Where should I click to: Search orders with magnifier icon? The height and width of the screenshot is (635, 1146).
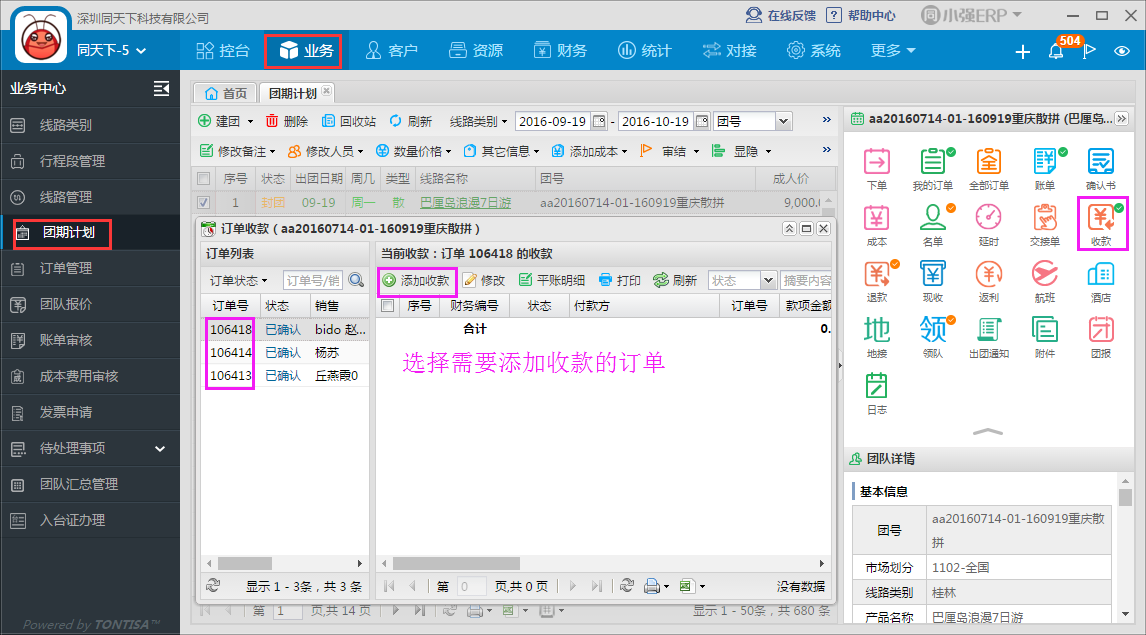pos(357,280)
